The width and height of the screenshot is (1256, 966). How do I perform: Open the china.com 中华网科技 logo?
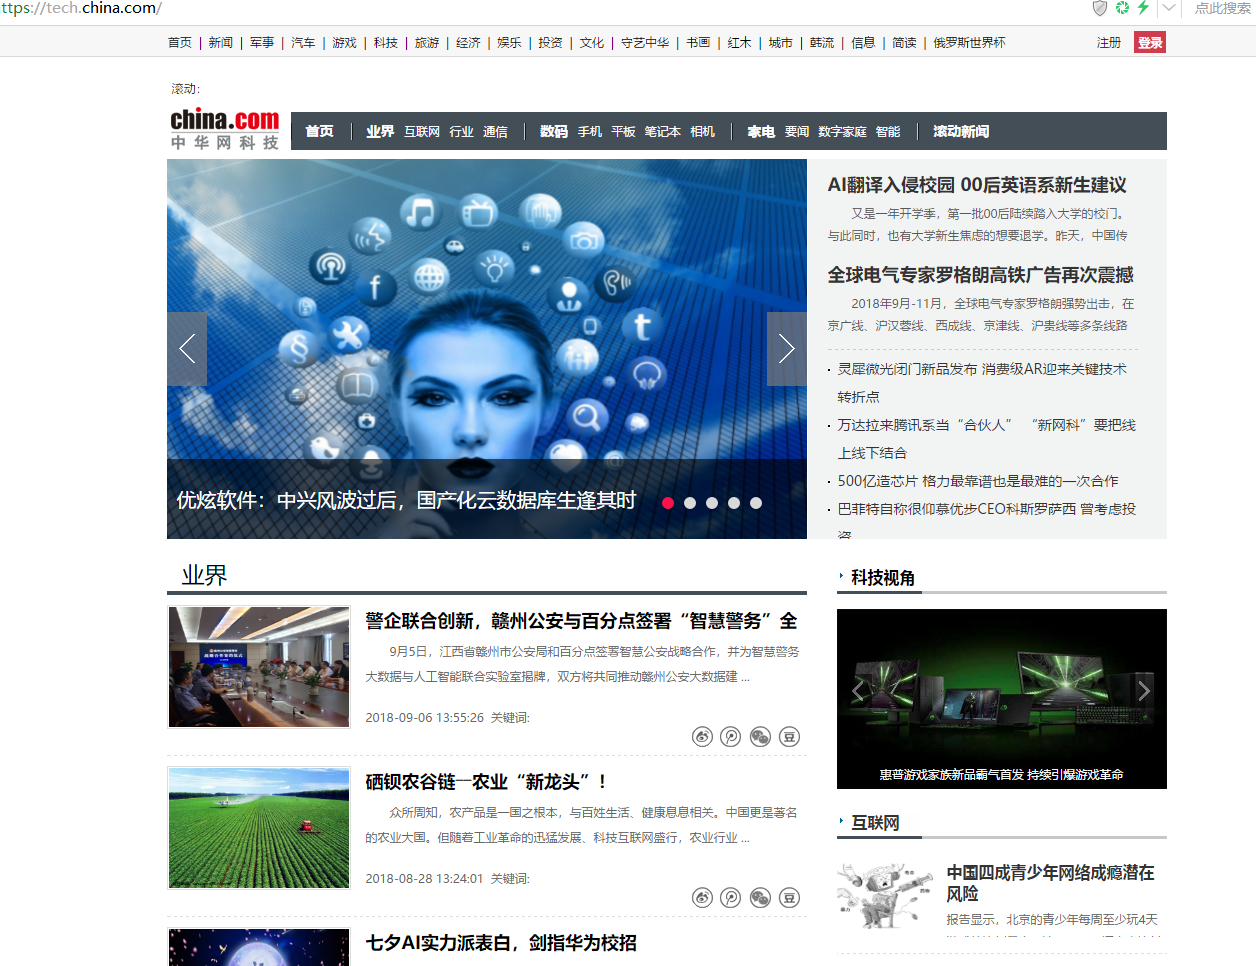pos(225,130)
